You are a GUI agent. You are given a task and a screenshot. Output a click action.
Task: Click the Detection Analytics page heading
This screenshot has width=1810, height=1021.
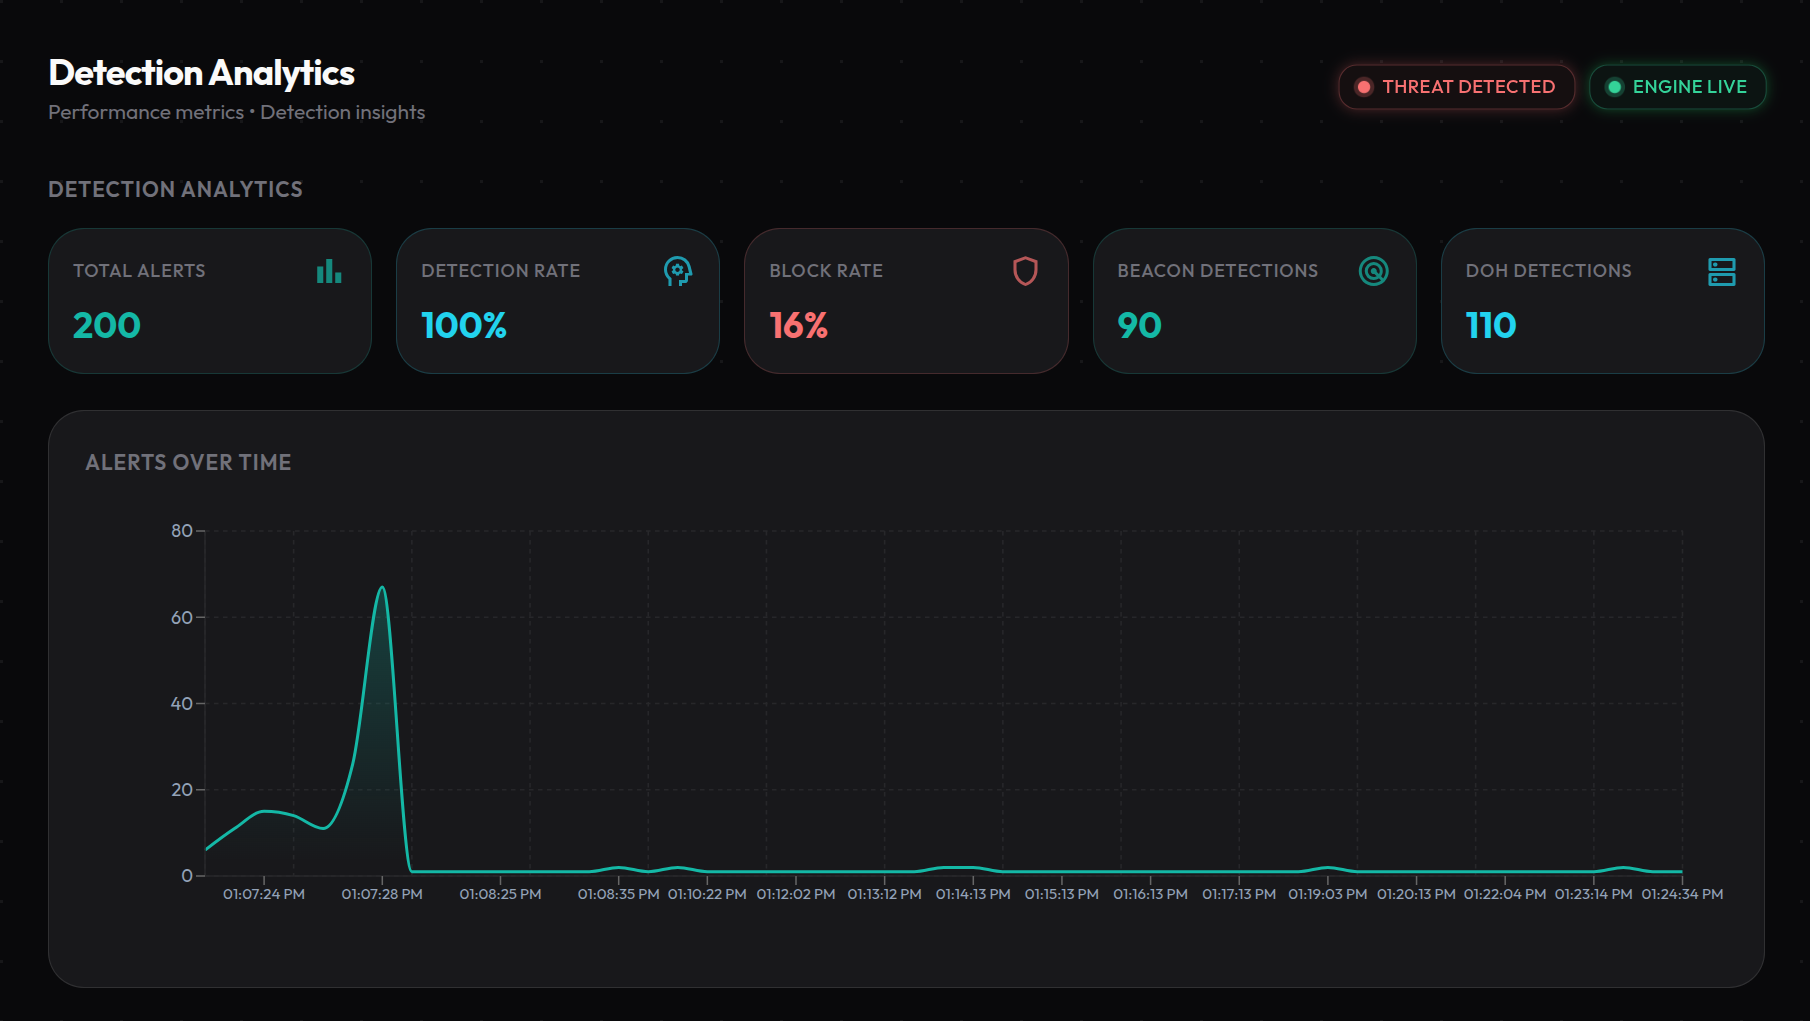pyautogui.click(x=202, y=73)
